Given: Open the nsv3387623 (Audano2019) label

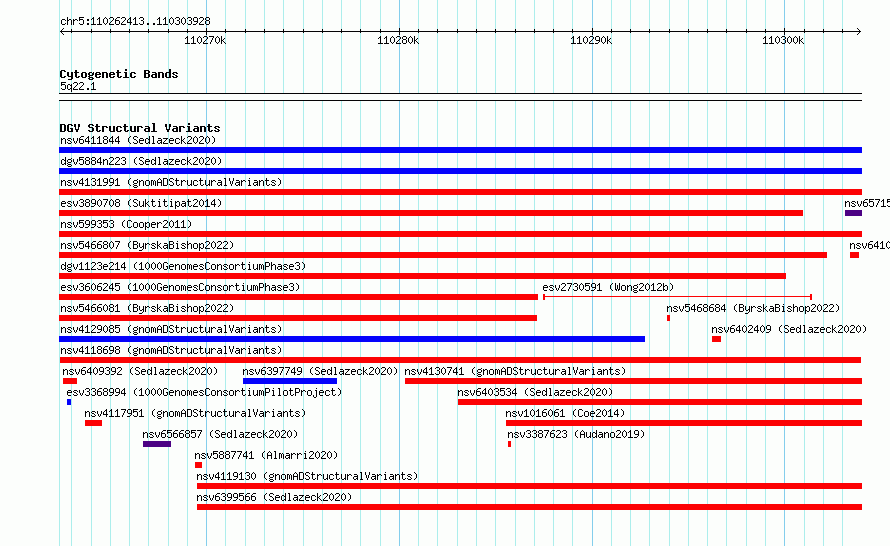Looking at the screenshot, I should coord(576,434).
